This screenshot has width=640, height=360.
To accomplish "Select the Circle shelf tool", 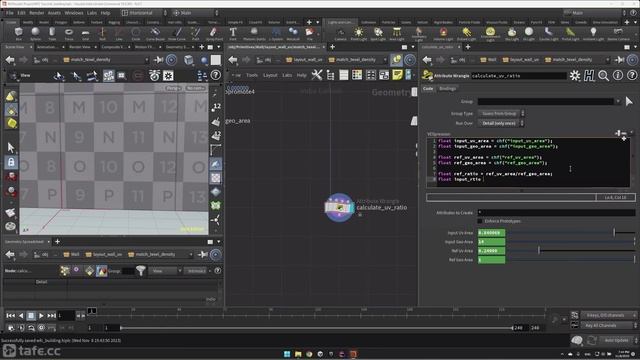I will (136, 33).
